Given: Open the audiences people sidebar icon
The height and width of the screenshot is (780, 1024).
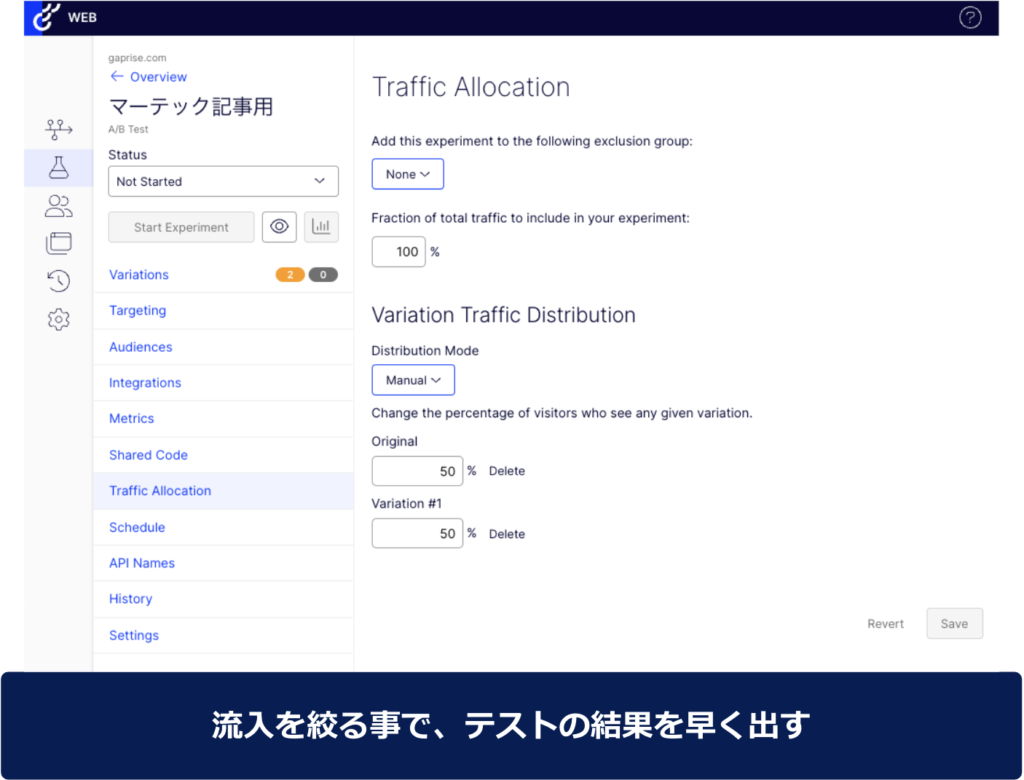Looking at the screenshot, I should (x=59, y=206).
